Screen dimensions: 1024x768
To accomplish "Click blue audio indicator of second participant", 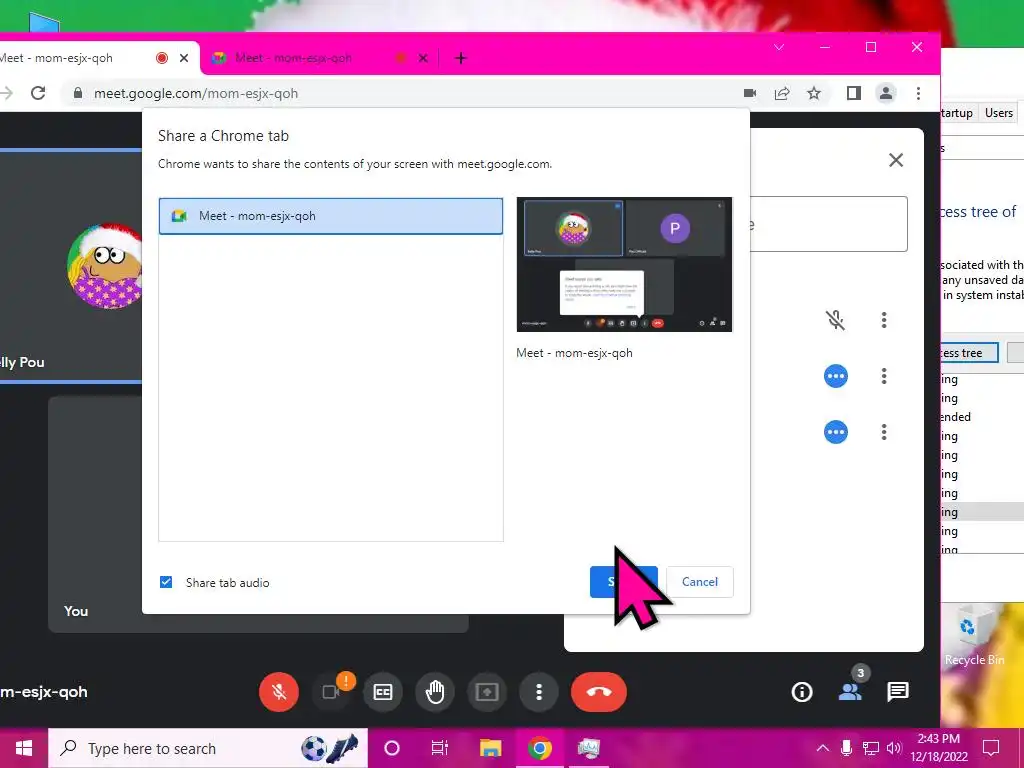I will [836, 376].
